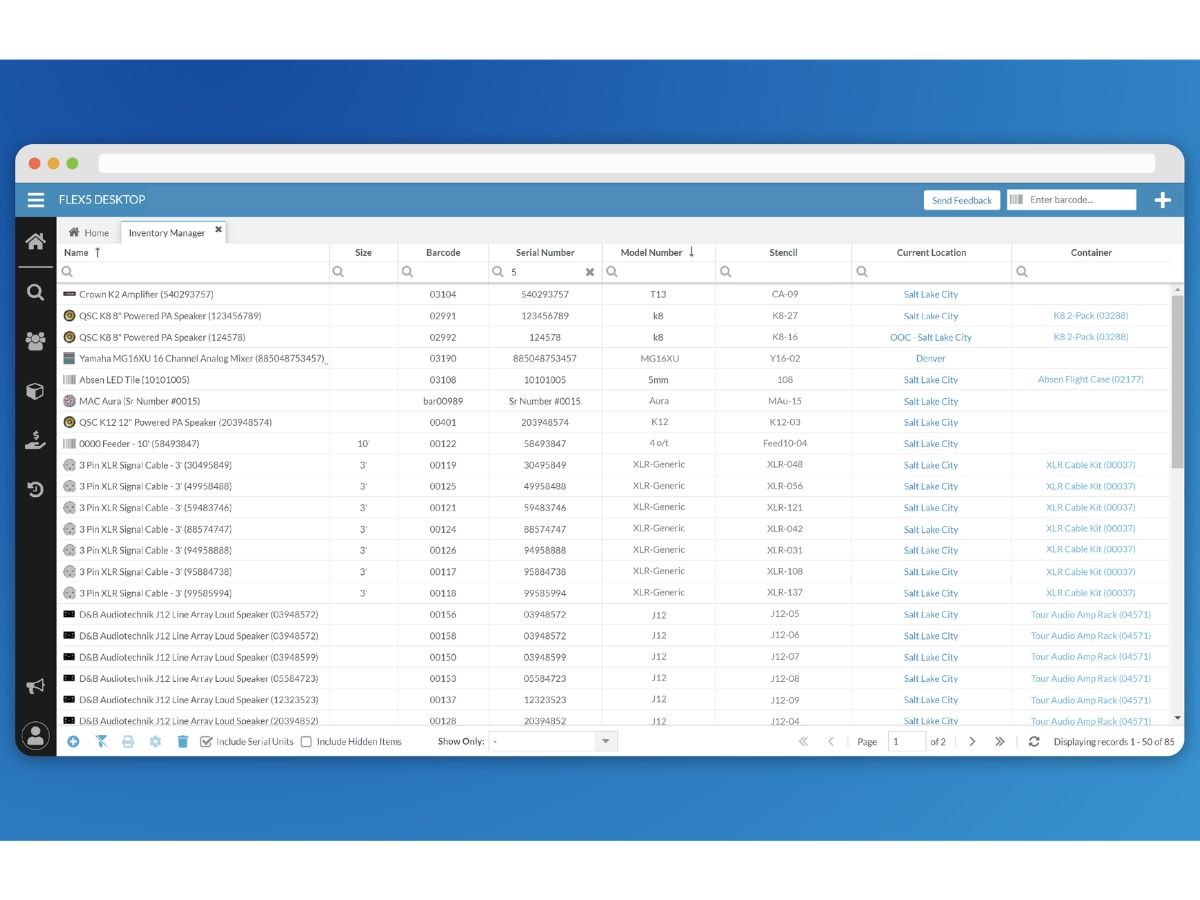
Task: Sort by Current Location column header
Action: coord(931,253)
